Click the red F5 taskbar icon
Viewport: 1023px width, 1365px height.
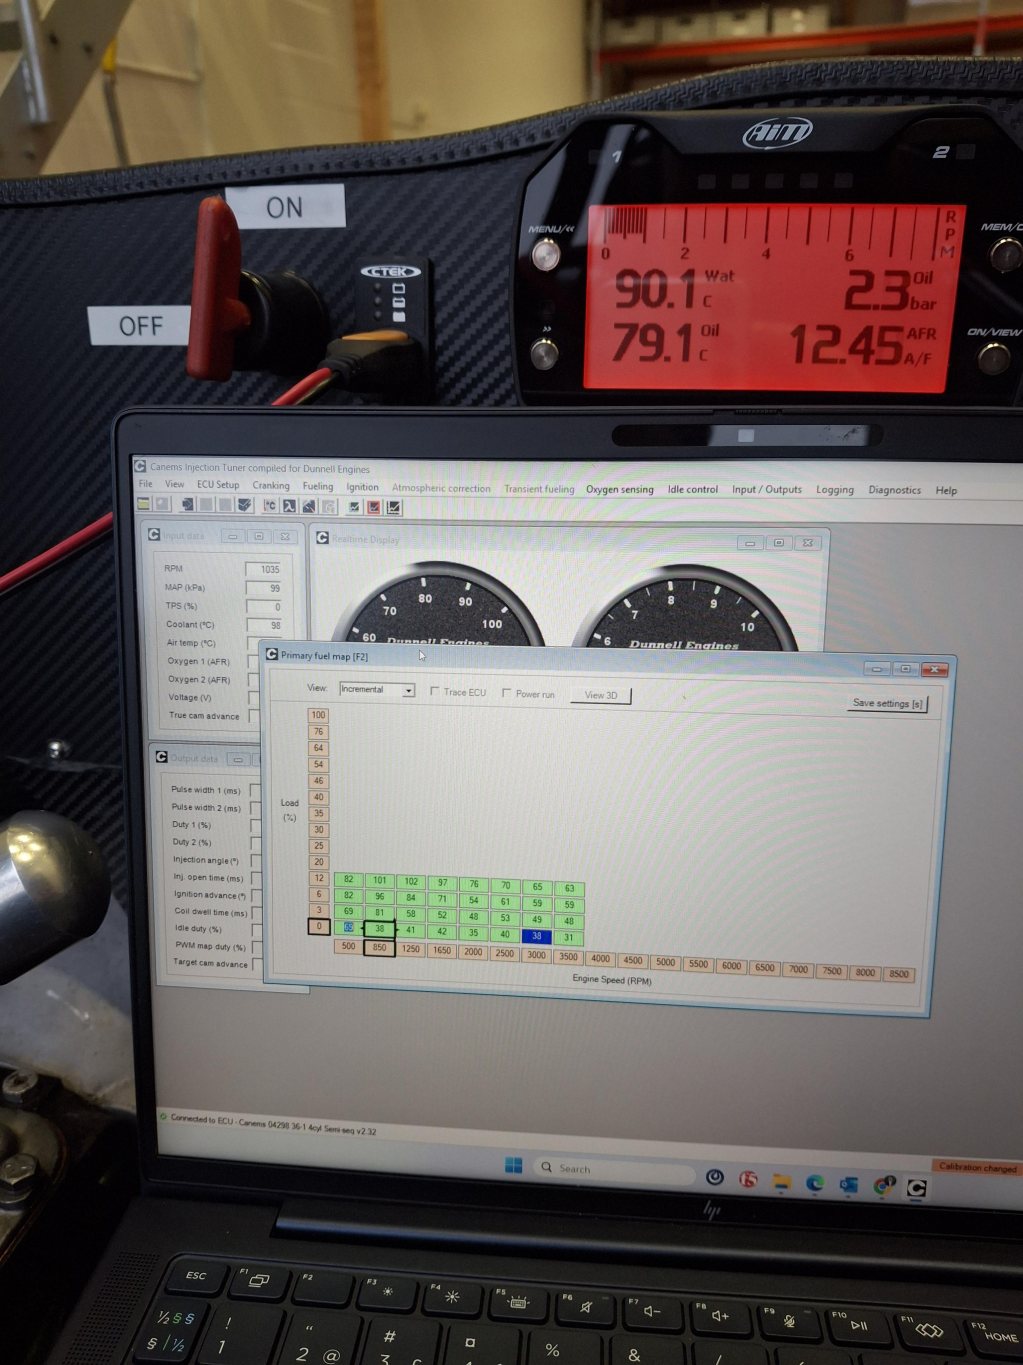tap(748, 1180)
